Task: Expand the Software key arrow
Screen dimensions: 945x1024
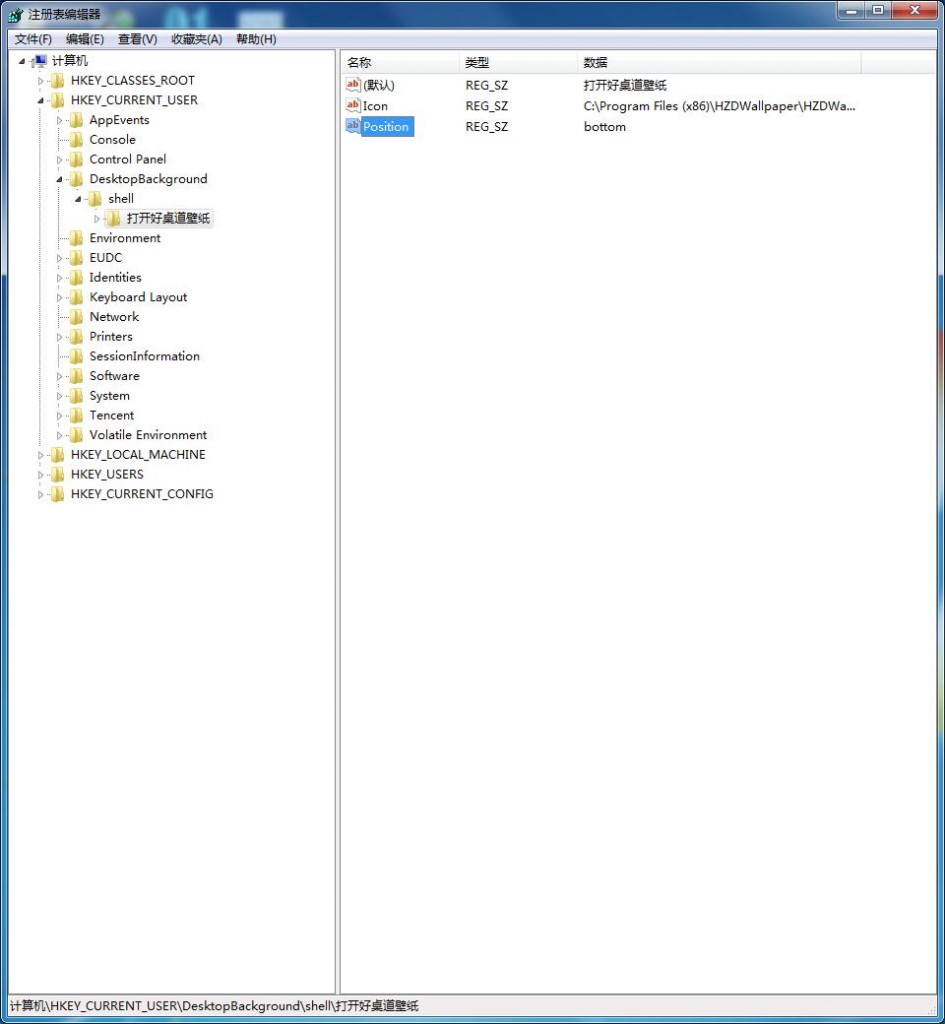Action: click(x=59, y=376)
